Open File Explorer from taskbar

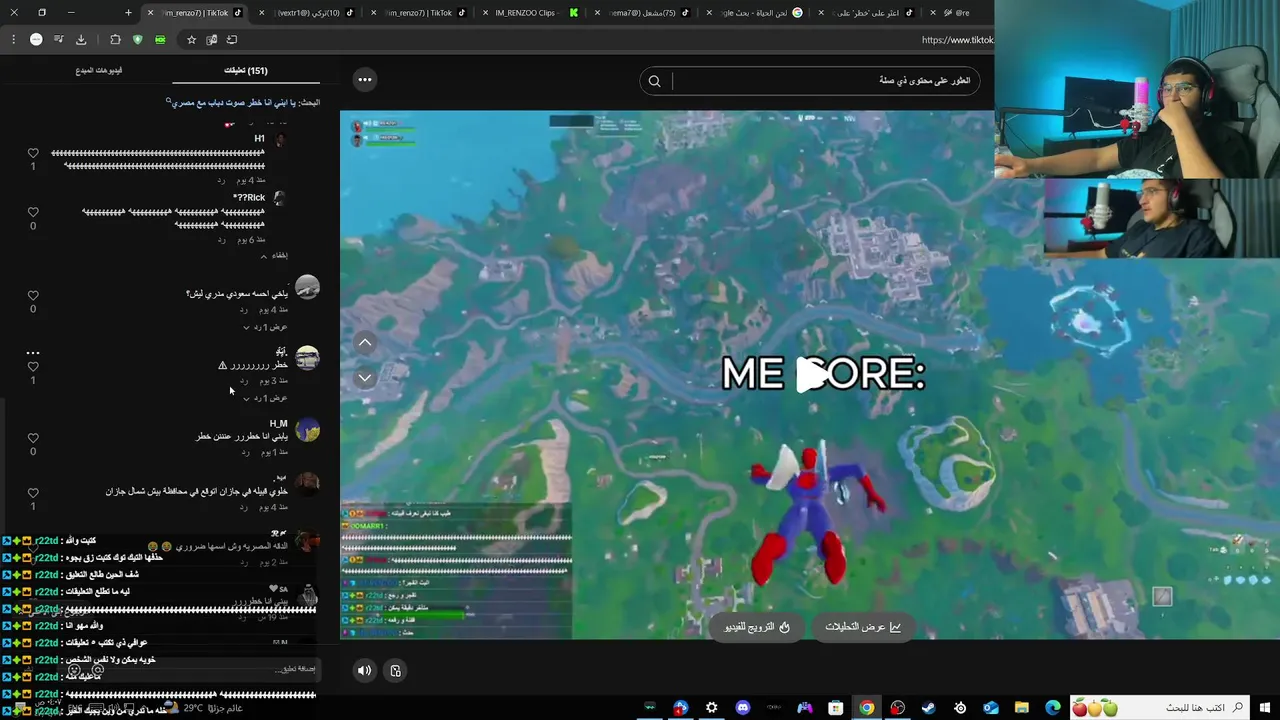click(1021, 708)
